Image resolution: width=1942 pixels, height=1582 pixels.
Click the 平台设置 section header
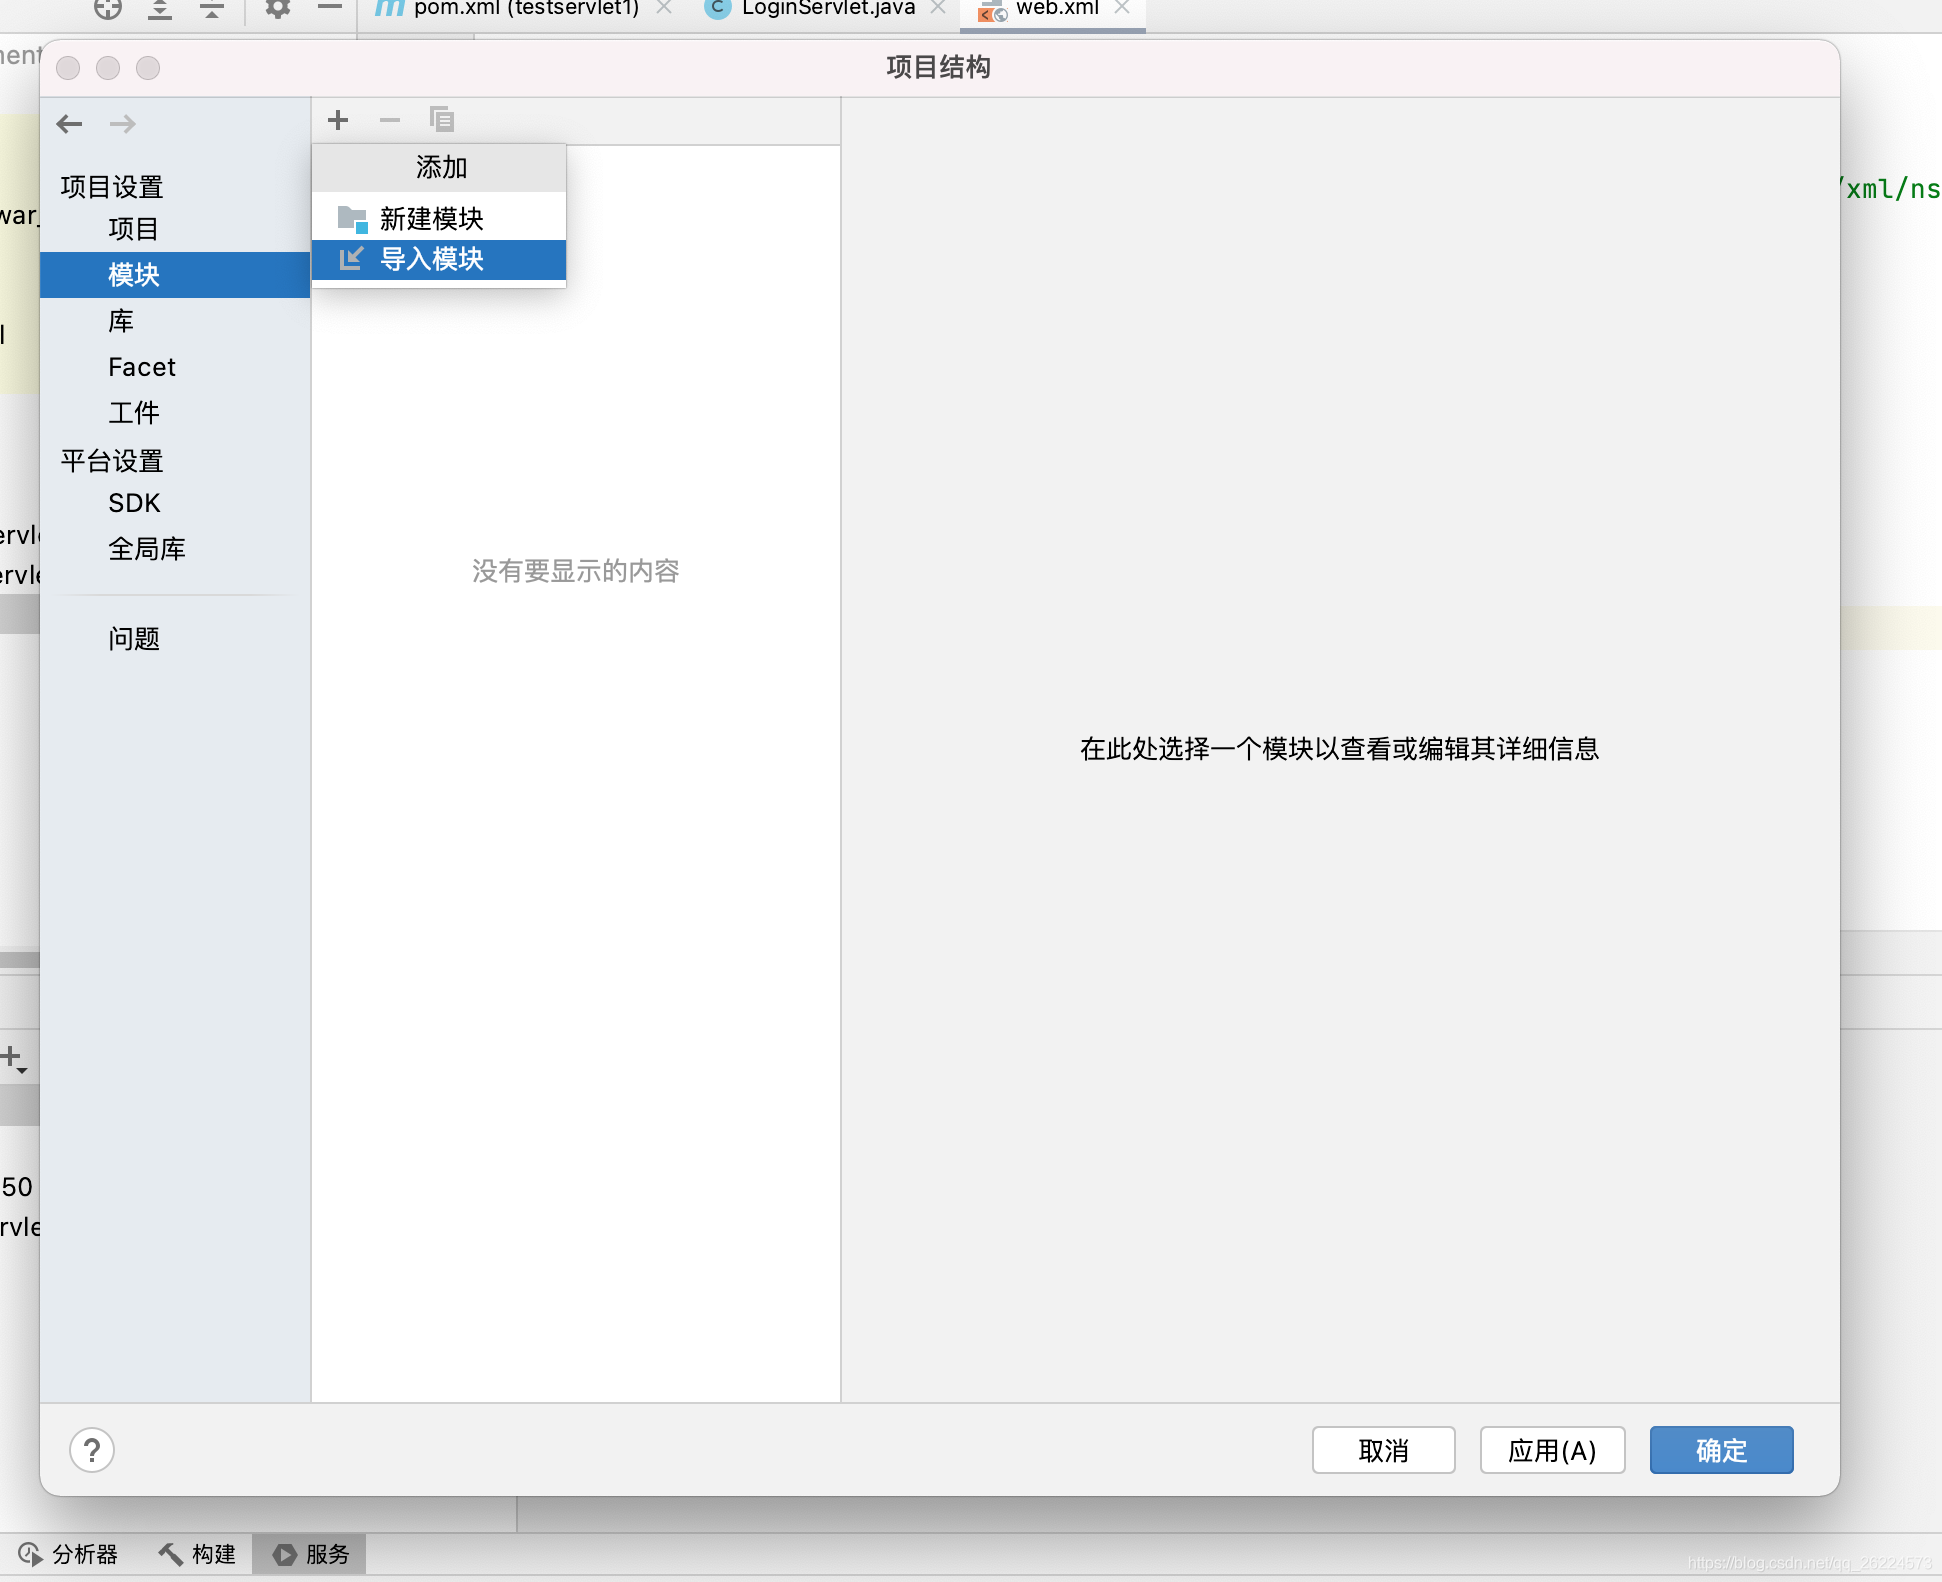(112, 461)
